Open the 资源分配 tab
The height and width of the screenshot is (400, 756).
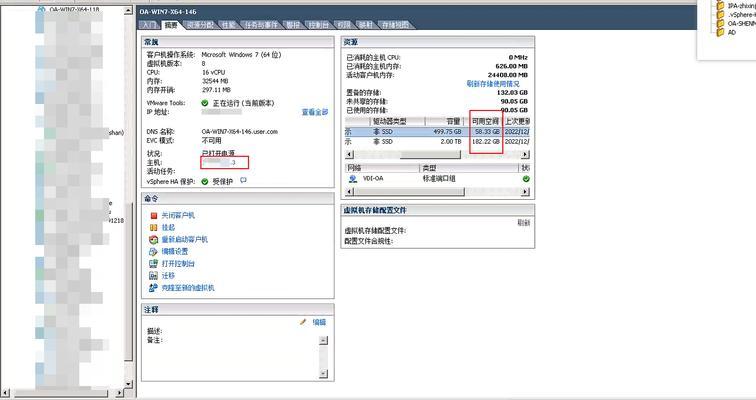(x=200, y=25)
